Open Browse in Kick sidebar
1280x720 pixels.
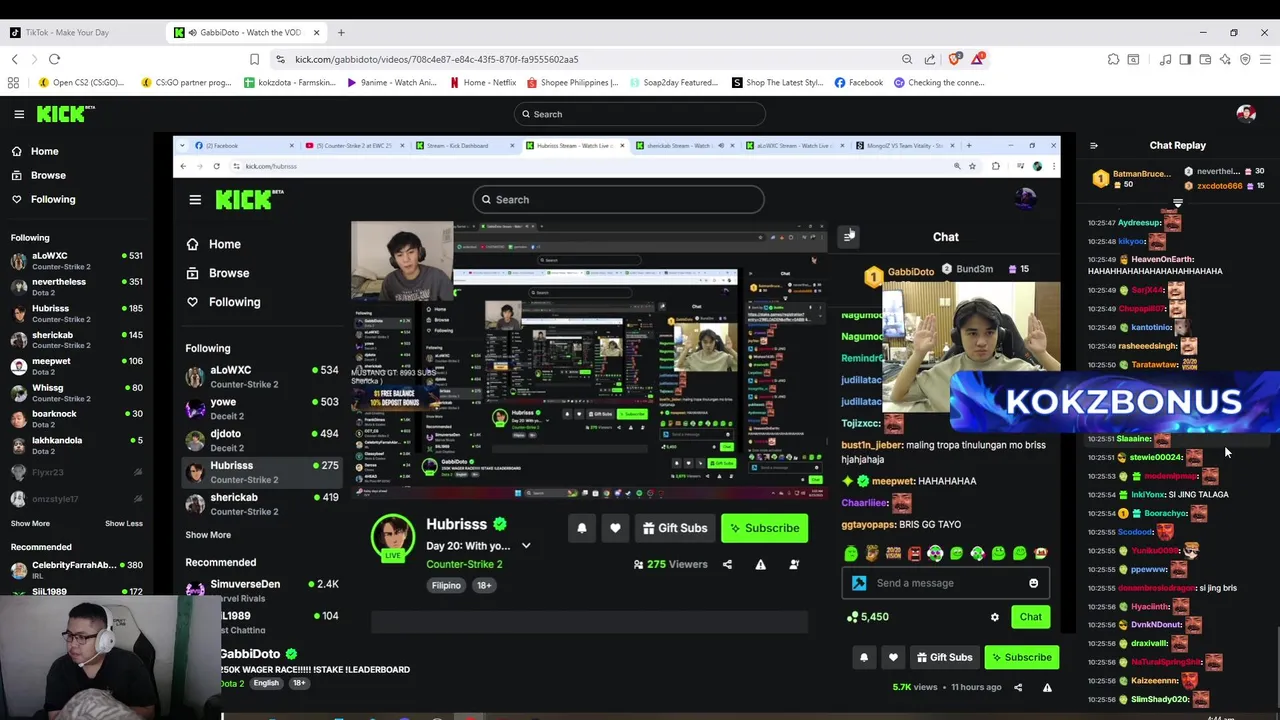(77, 175)
